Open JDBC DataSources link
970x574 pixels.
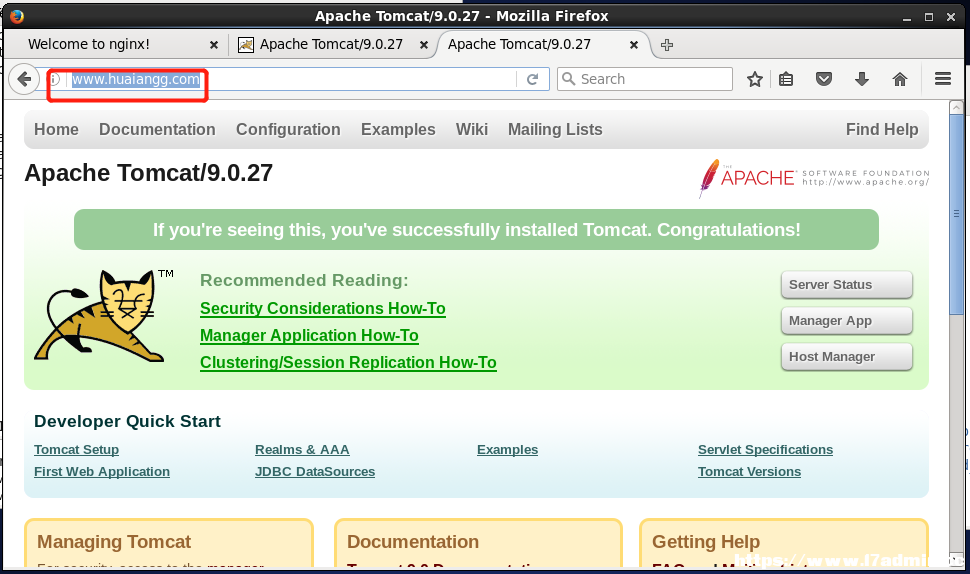(x=315, y=471)
